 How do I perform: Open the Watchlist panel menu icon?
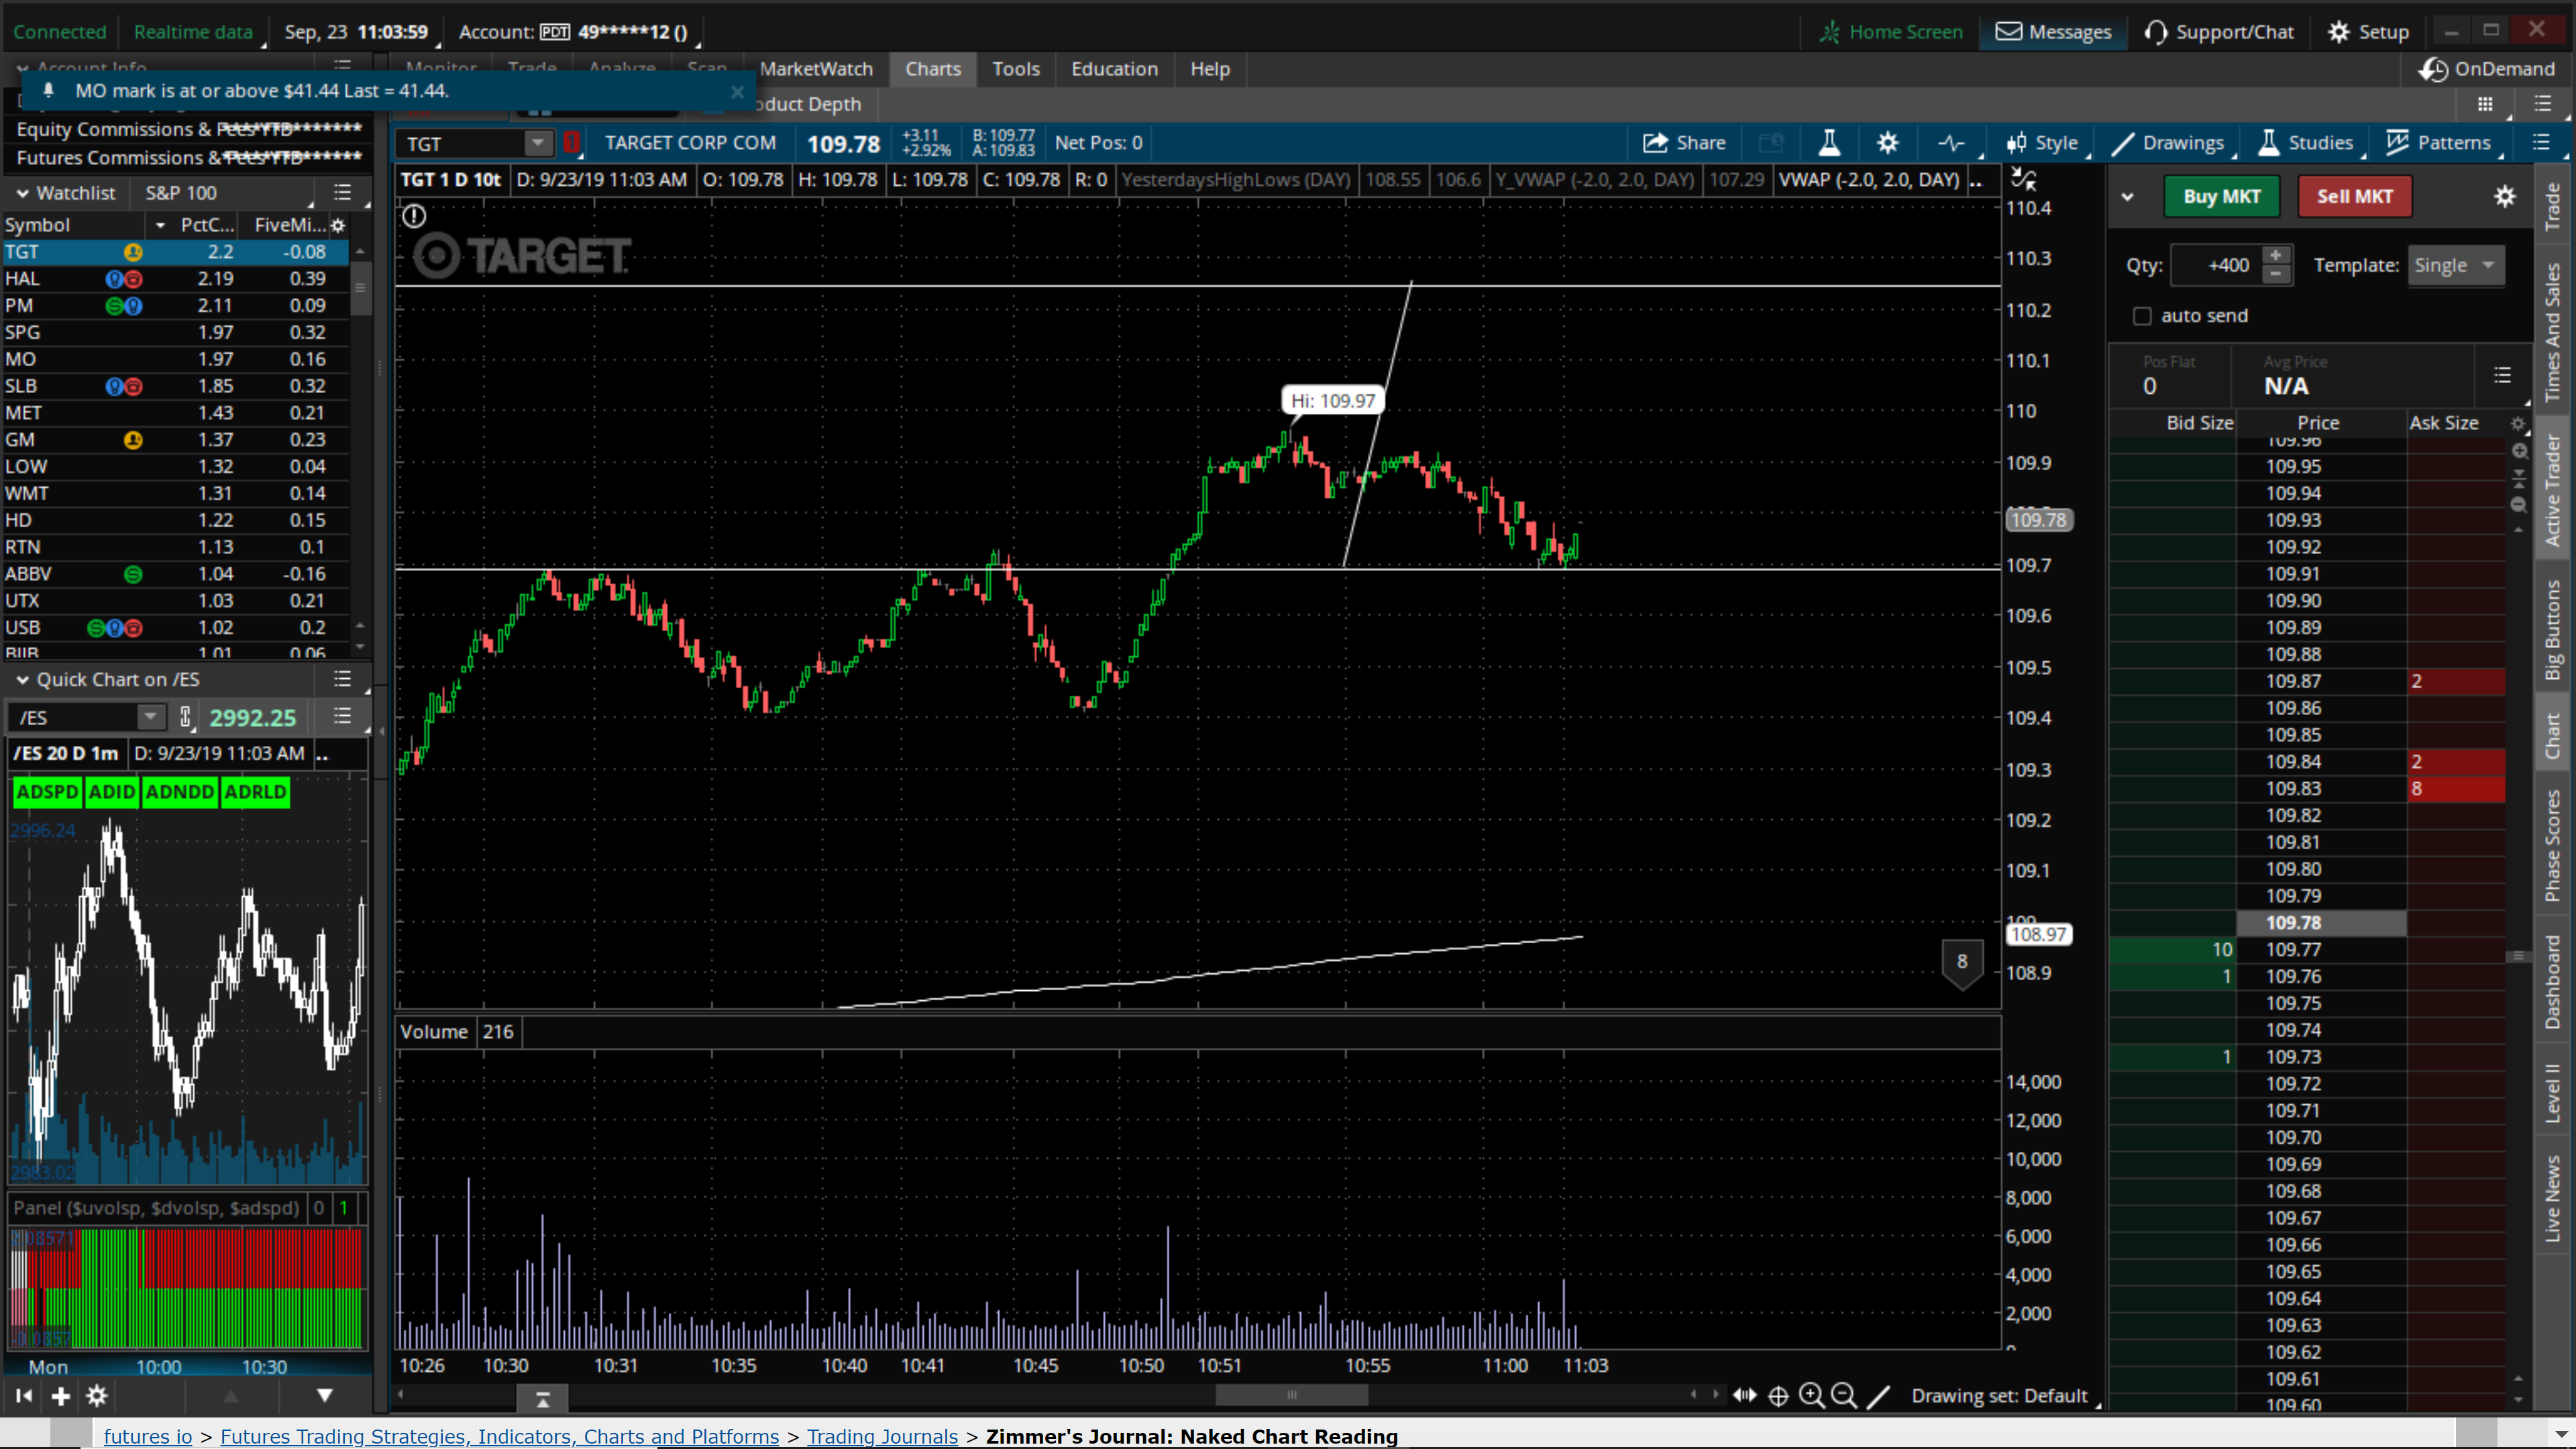(343, 192)
